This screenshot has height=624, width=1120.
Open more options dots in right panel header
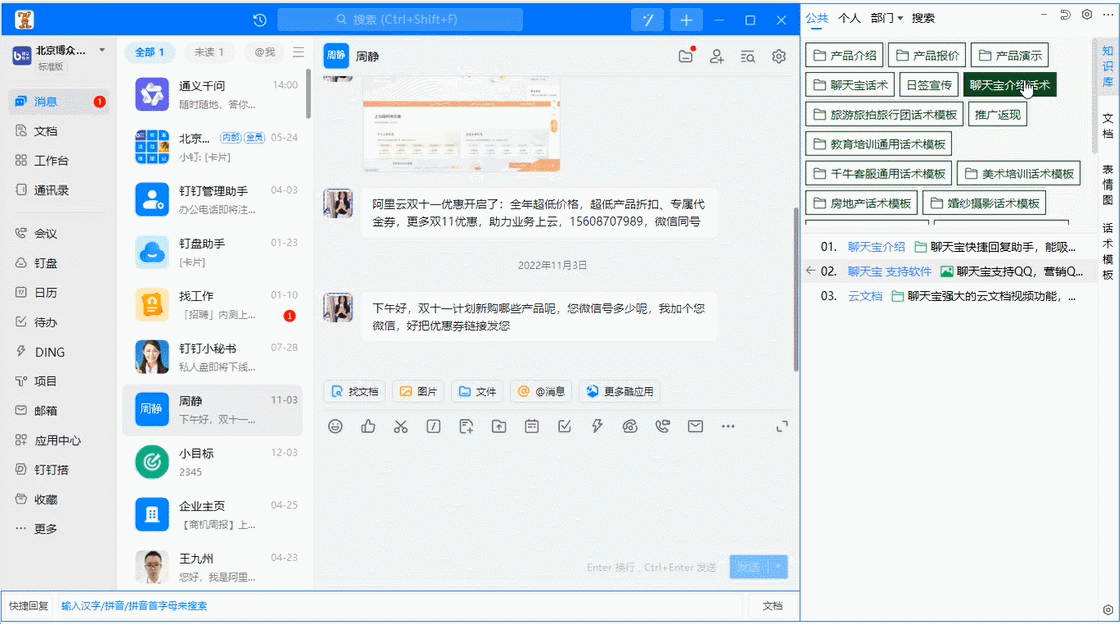tap(1108, 14)
